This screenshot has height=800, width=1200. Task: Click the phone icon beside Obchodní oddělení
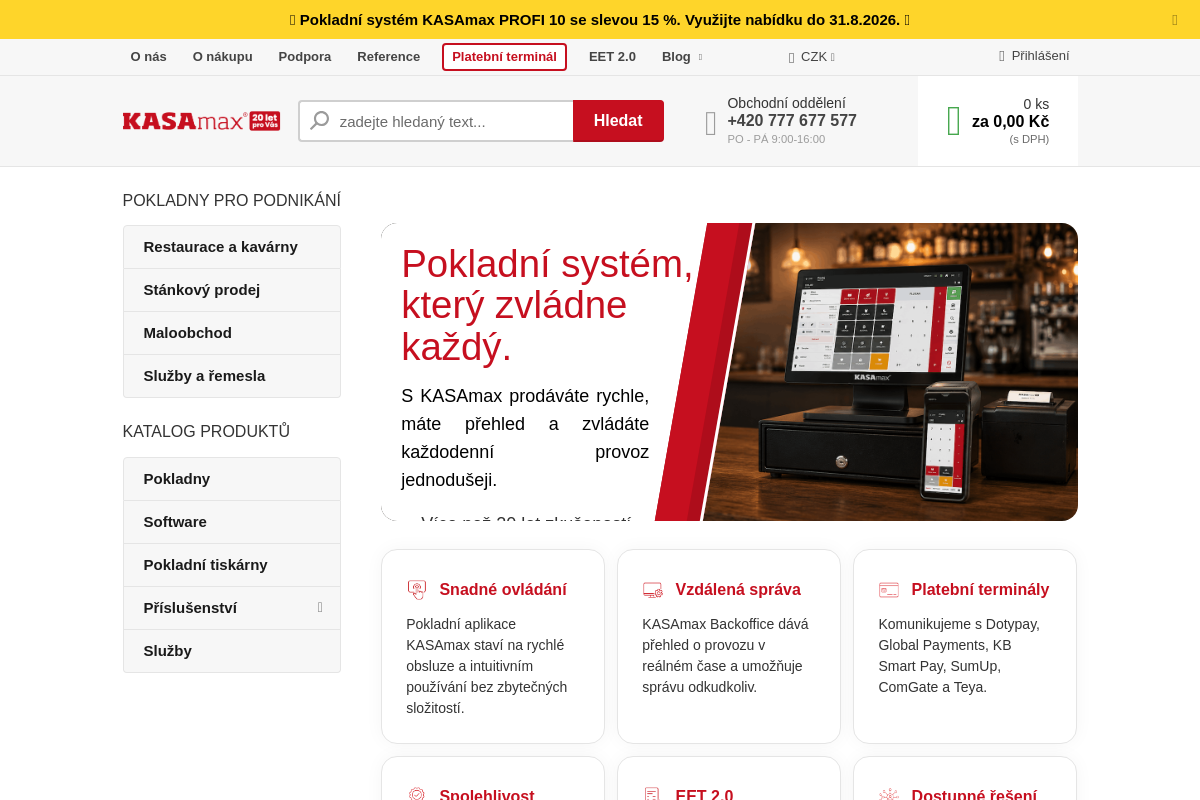711,123
